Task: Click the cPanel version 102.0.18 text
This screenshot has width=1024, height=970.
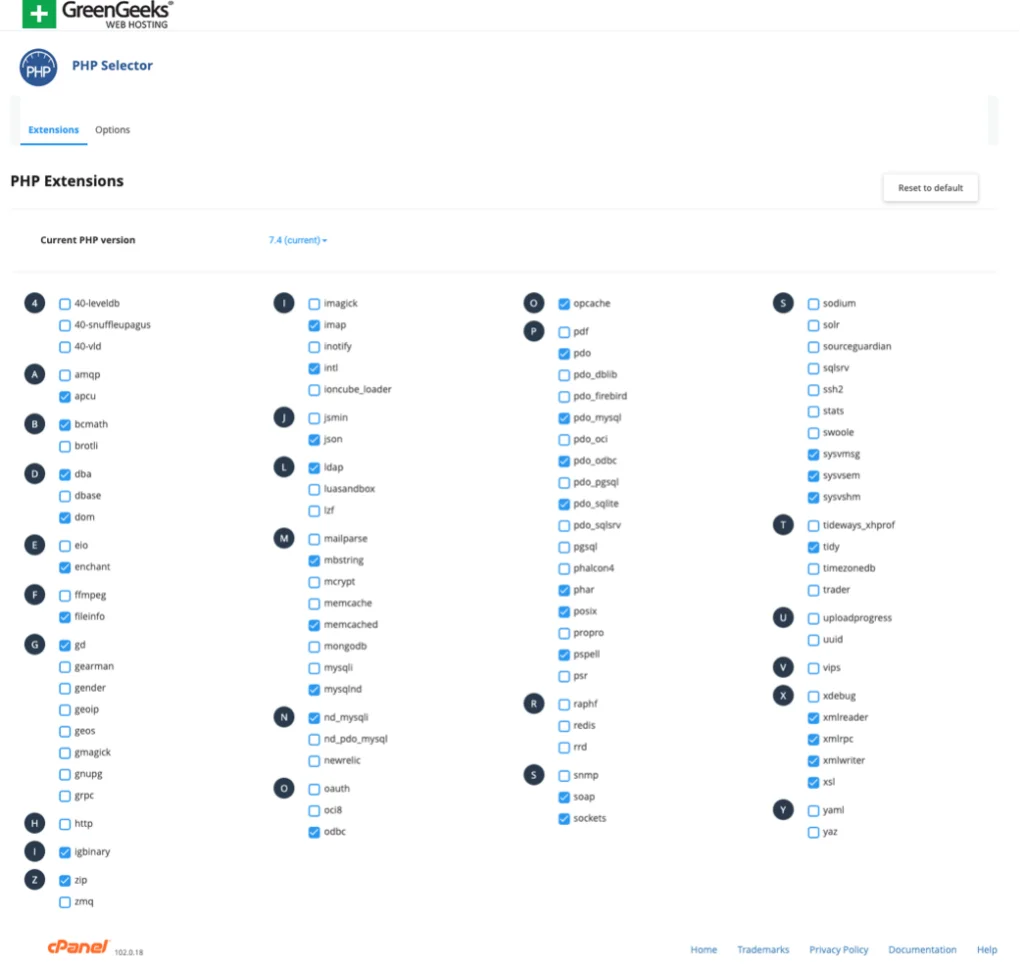Action: point(129,952)
